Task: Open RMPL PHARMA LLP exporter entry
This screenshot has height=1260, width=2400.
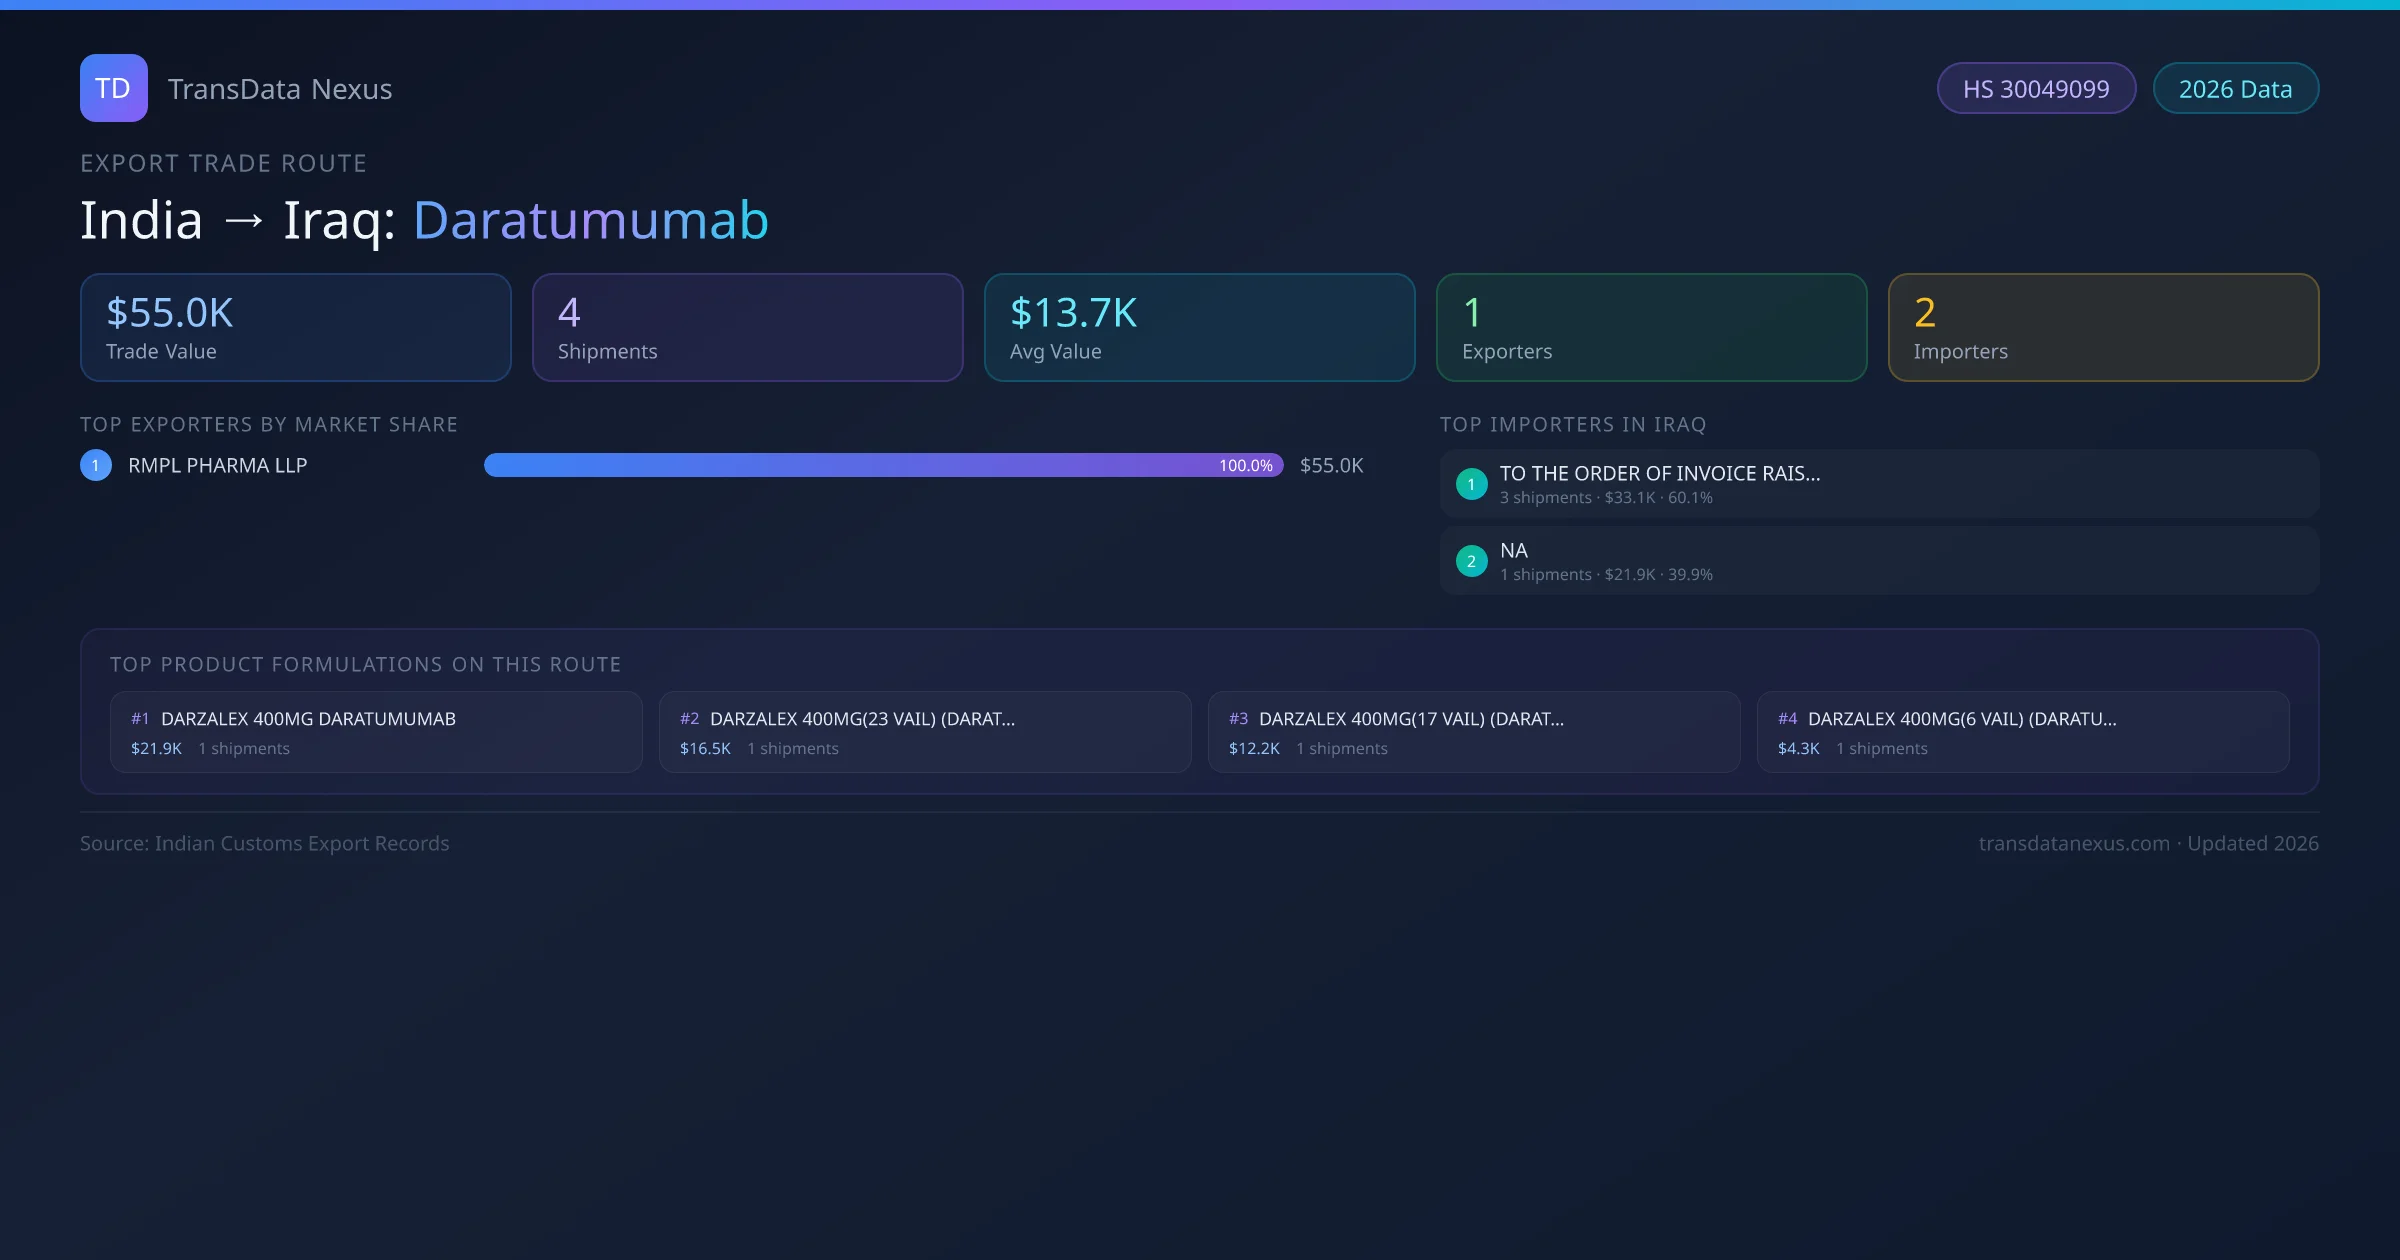Action: [218, 465]
